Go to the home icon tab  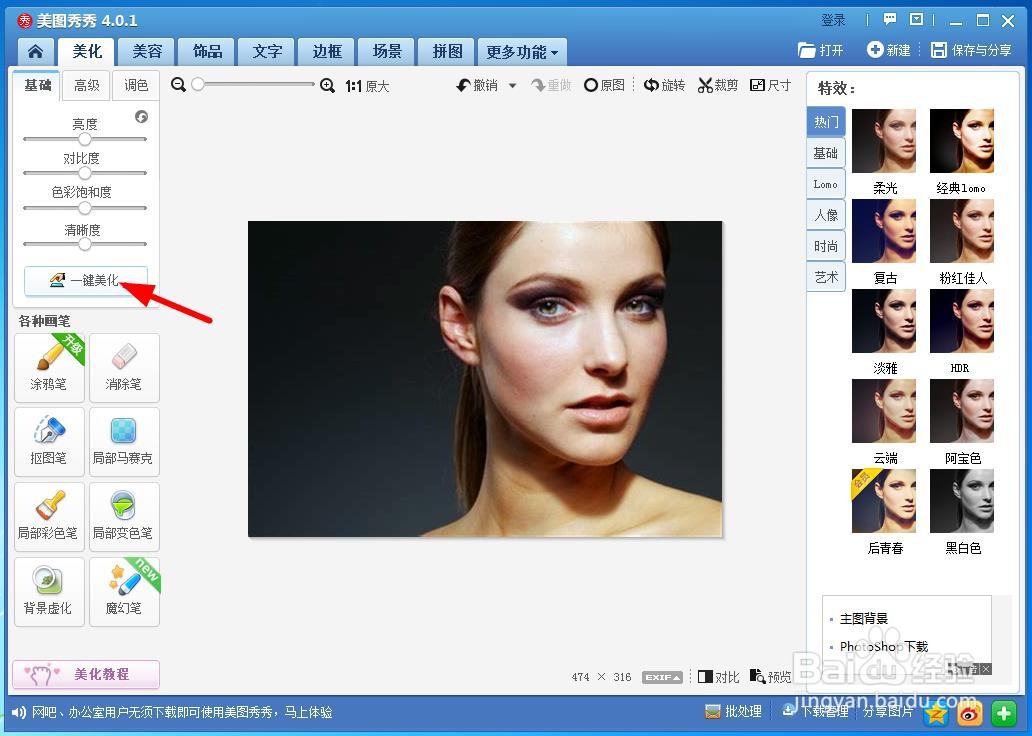pyautogui.click(x=36, y=51)
